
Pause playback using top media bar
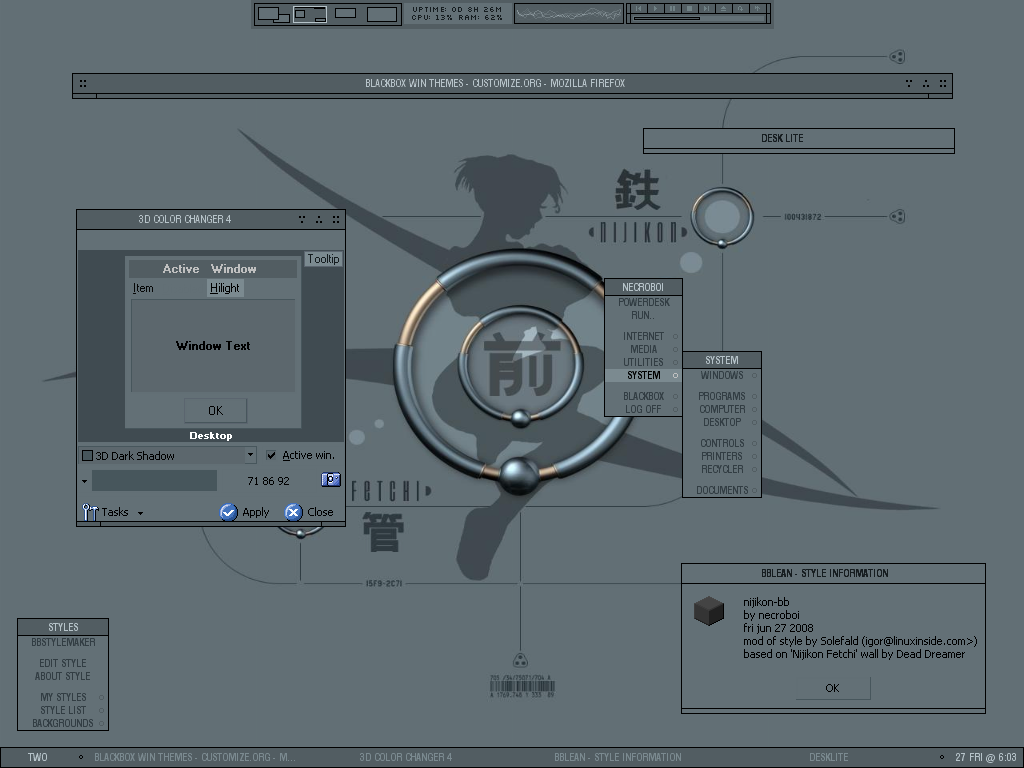pos(673,8)
